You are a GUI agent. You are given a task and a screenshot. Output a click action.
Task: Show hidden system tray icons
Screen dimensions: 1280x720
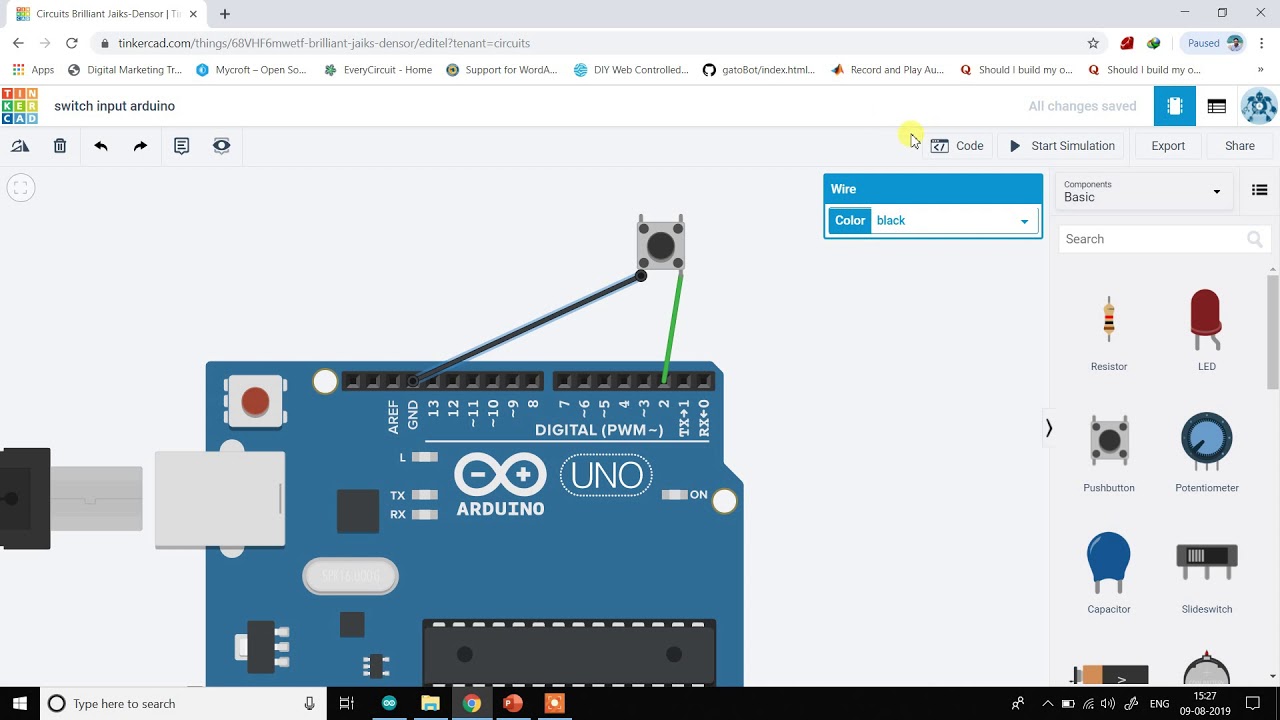point(1047,704)
